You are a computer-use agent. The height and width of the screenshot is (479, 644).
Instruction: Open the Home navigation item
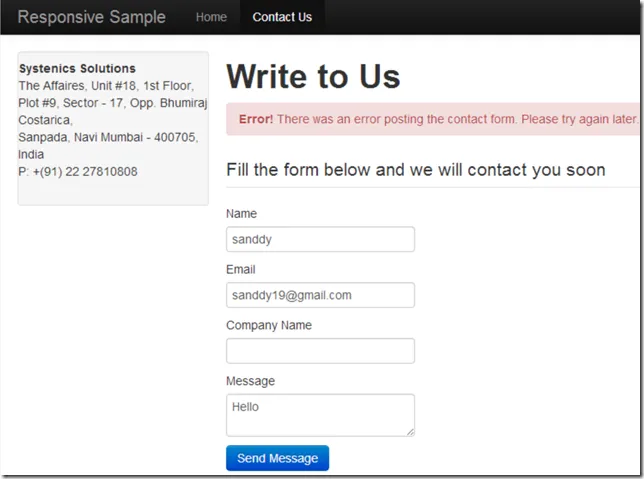click(211, 17)
